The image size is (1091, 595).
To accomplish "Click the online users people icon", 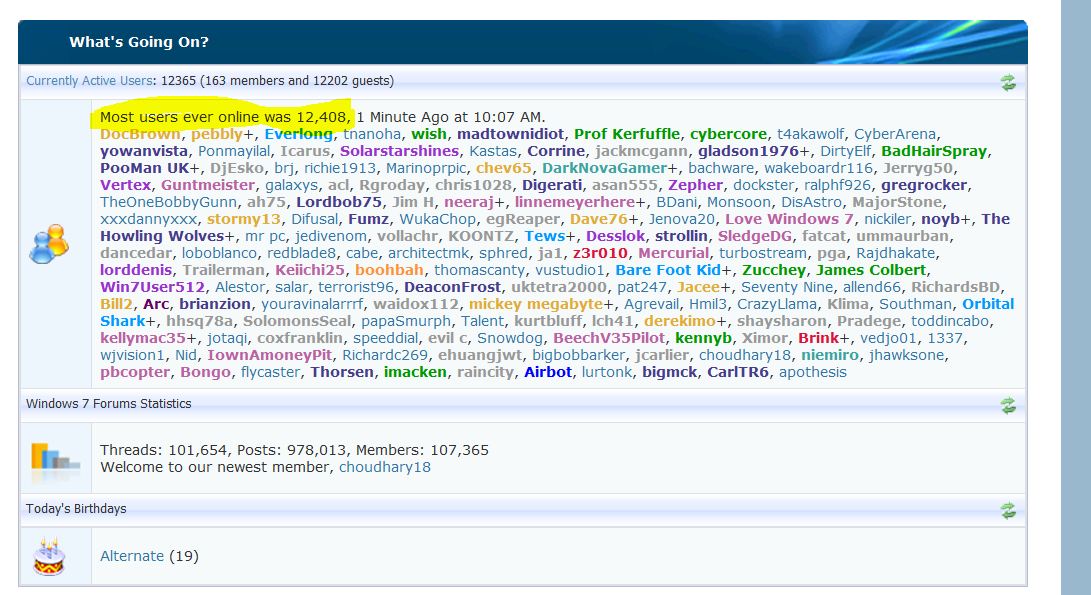I will tap(49, 244).
